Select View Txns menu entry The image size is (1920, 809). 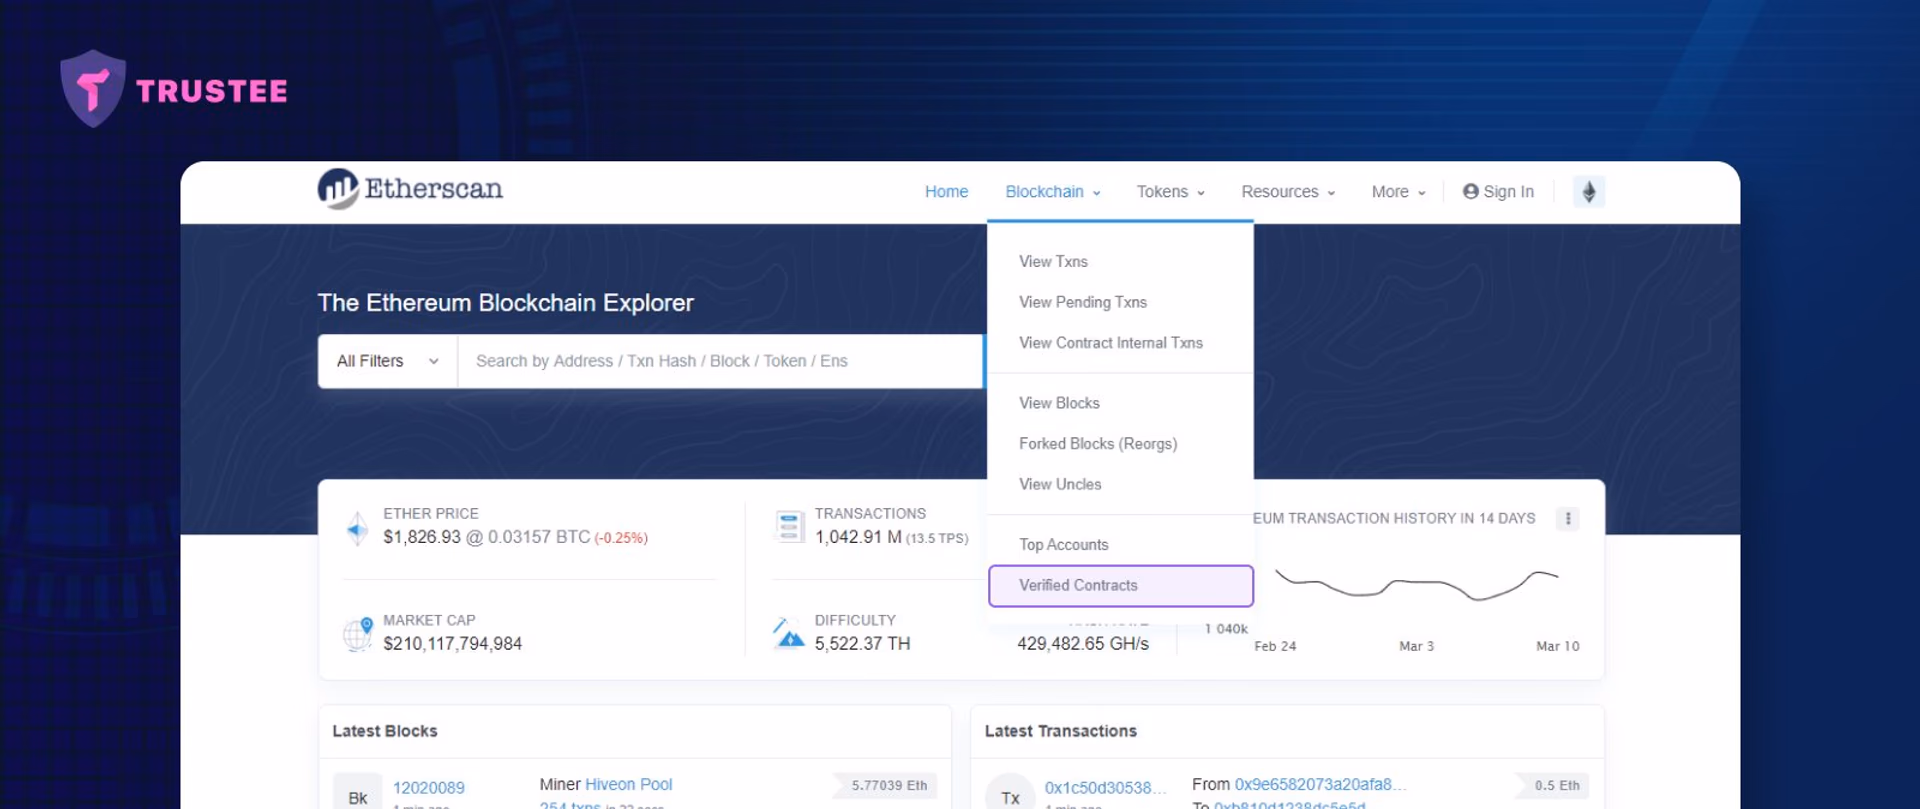point(1053,261)
